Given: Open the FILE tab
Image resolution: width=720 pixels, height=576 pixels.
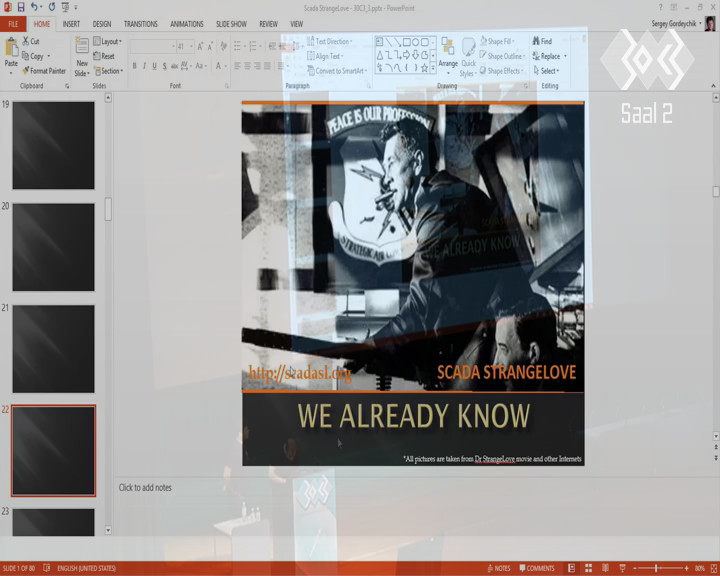Looking at the screenshot, I should 13,24.
